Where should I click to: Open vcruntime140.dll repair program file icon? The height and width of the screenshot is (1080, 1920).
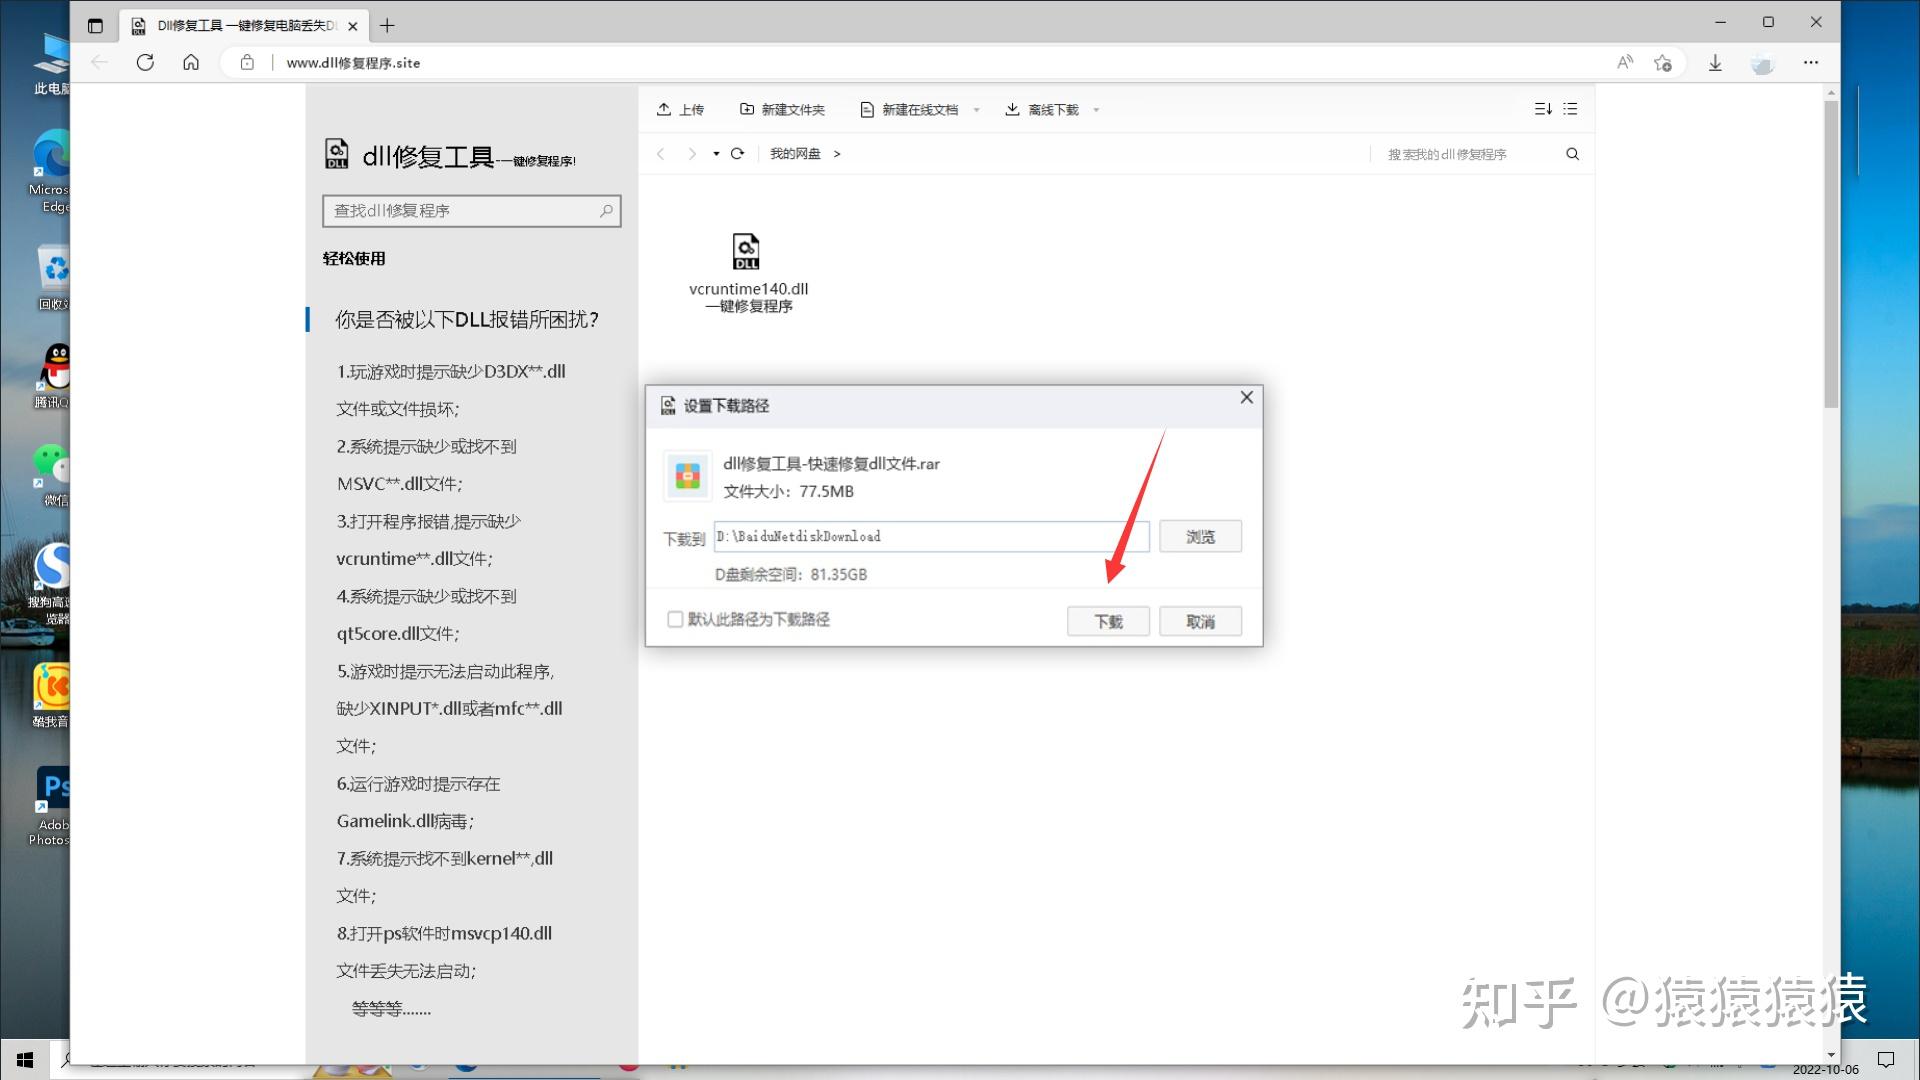tap(746, 252)
